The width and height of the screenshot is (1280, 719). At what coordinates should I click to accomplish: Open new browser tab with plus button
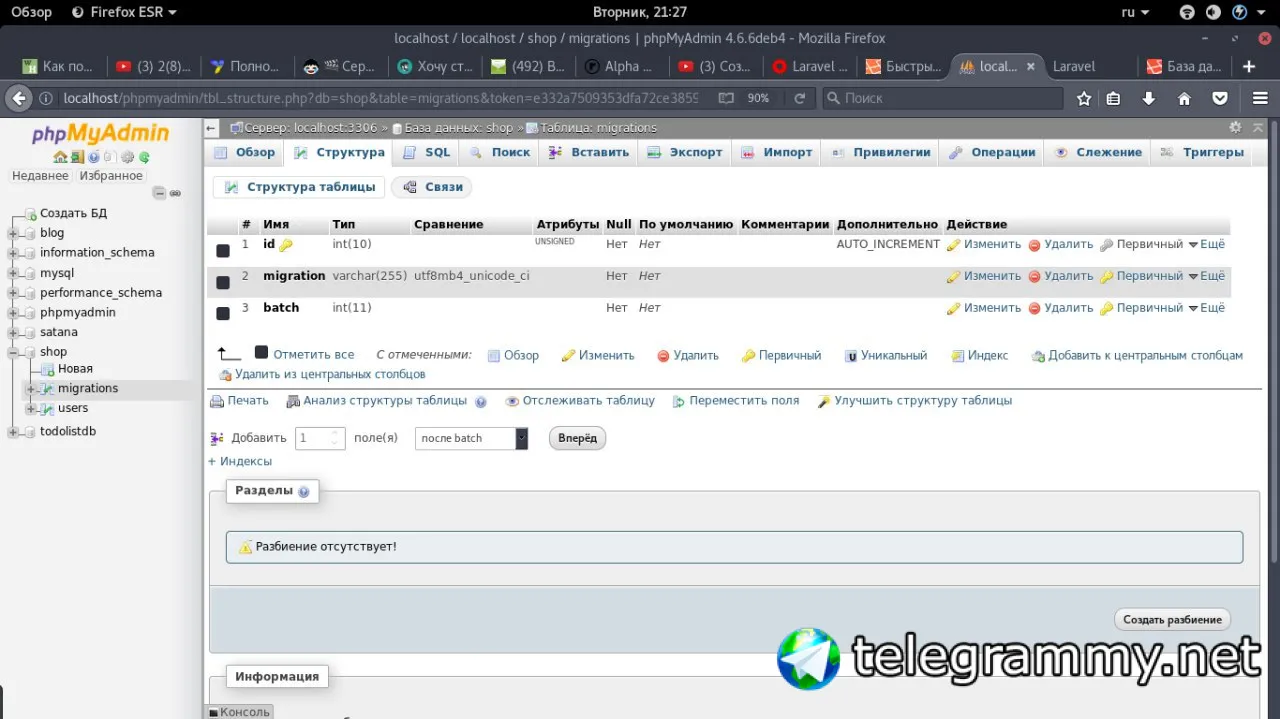click(x=1249, y=66)
